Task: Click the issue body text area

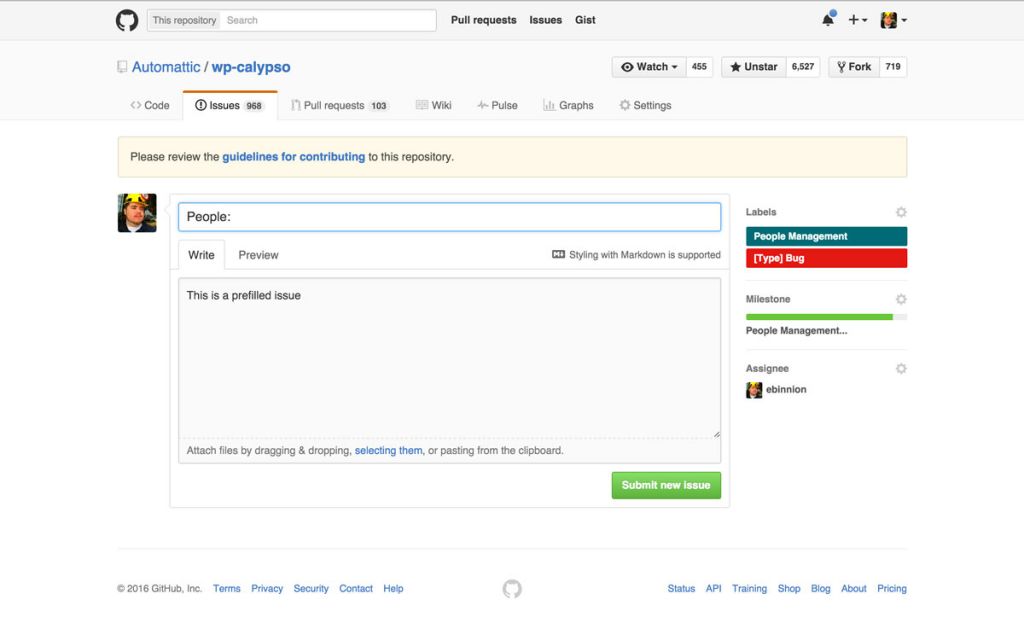Action: coord(449,358)
